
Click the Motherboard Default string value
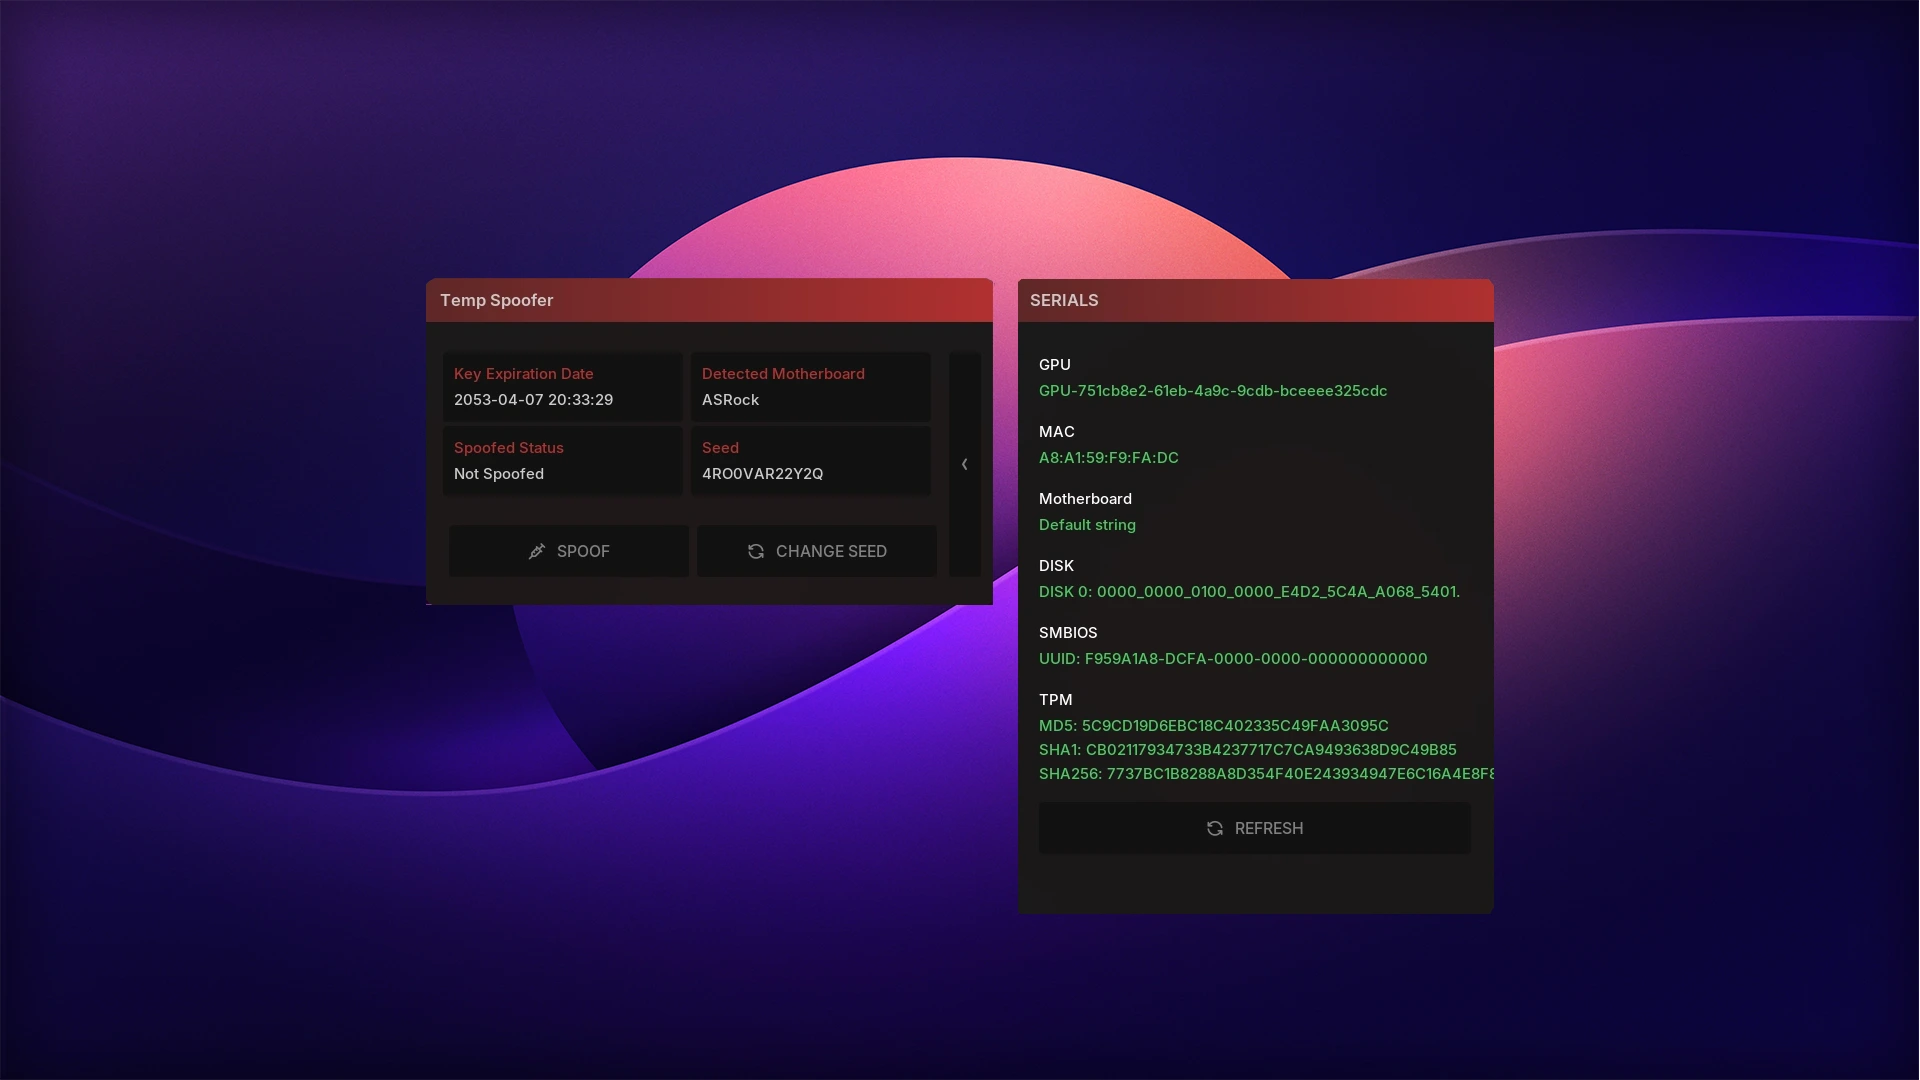1087,525
